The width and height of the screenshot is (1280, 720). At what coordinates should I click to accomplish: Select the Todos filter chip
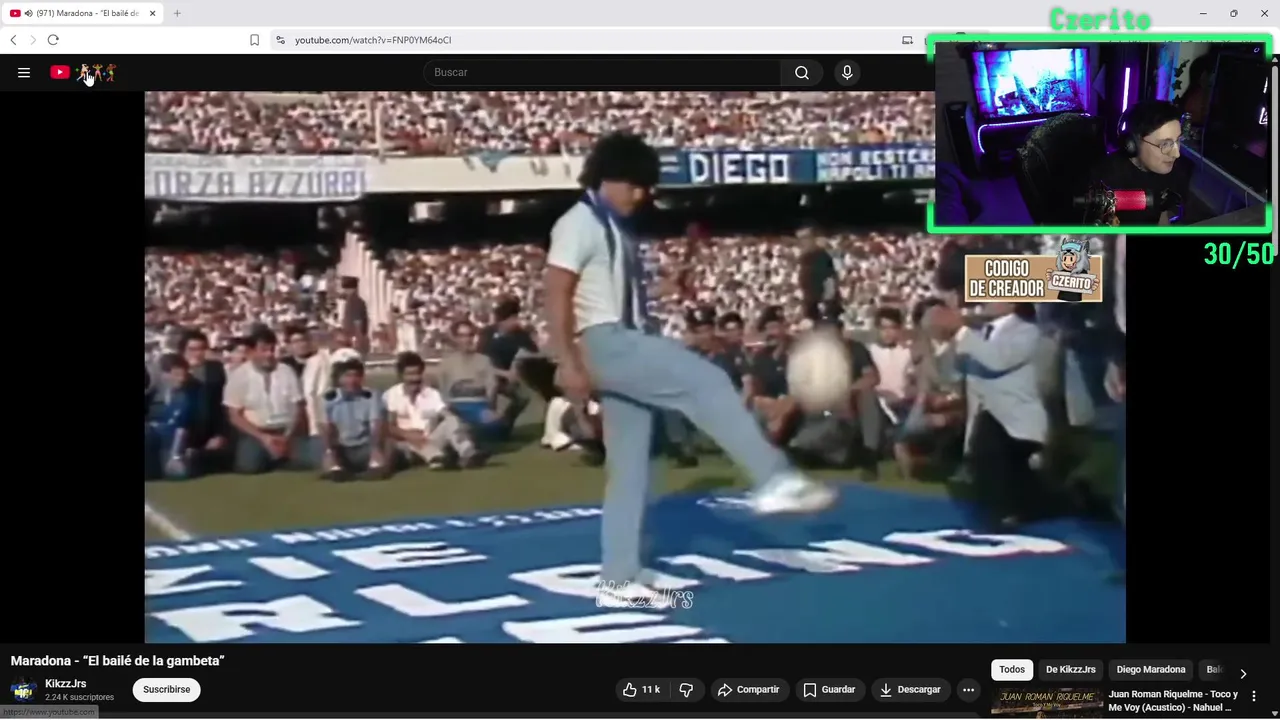tap(1012, 670)
